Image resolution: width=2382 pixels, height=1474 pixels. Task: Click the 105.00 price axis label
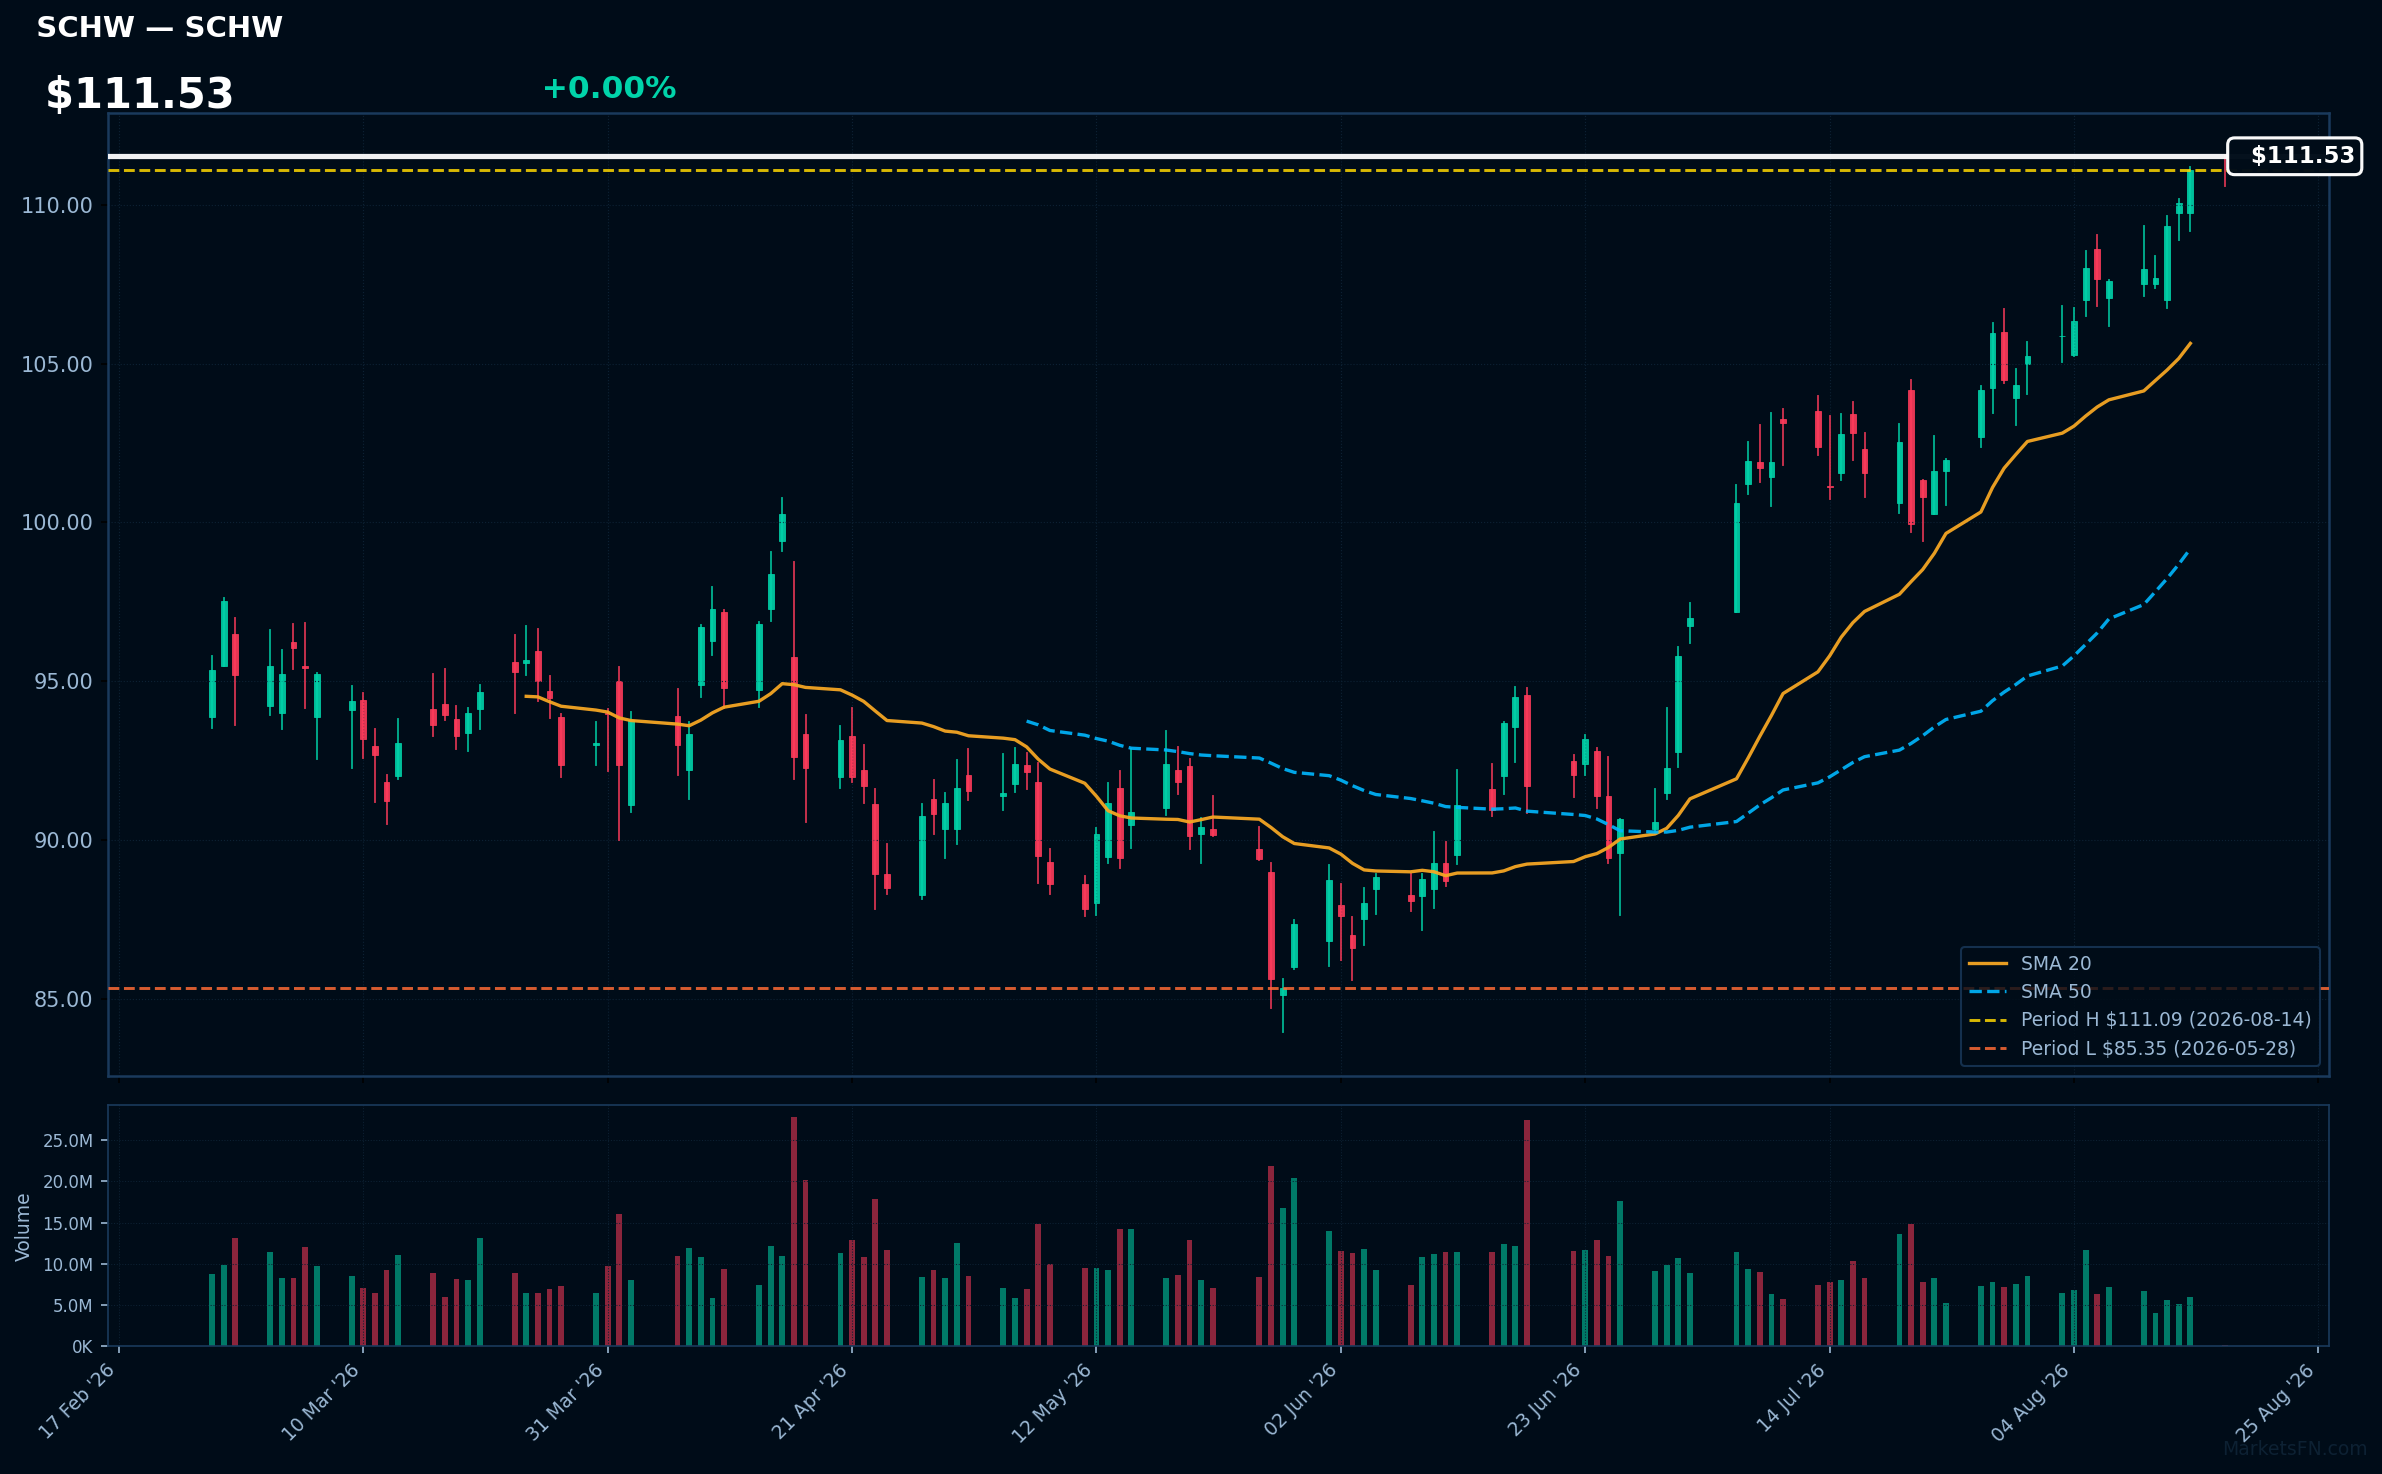57,365
